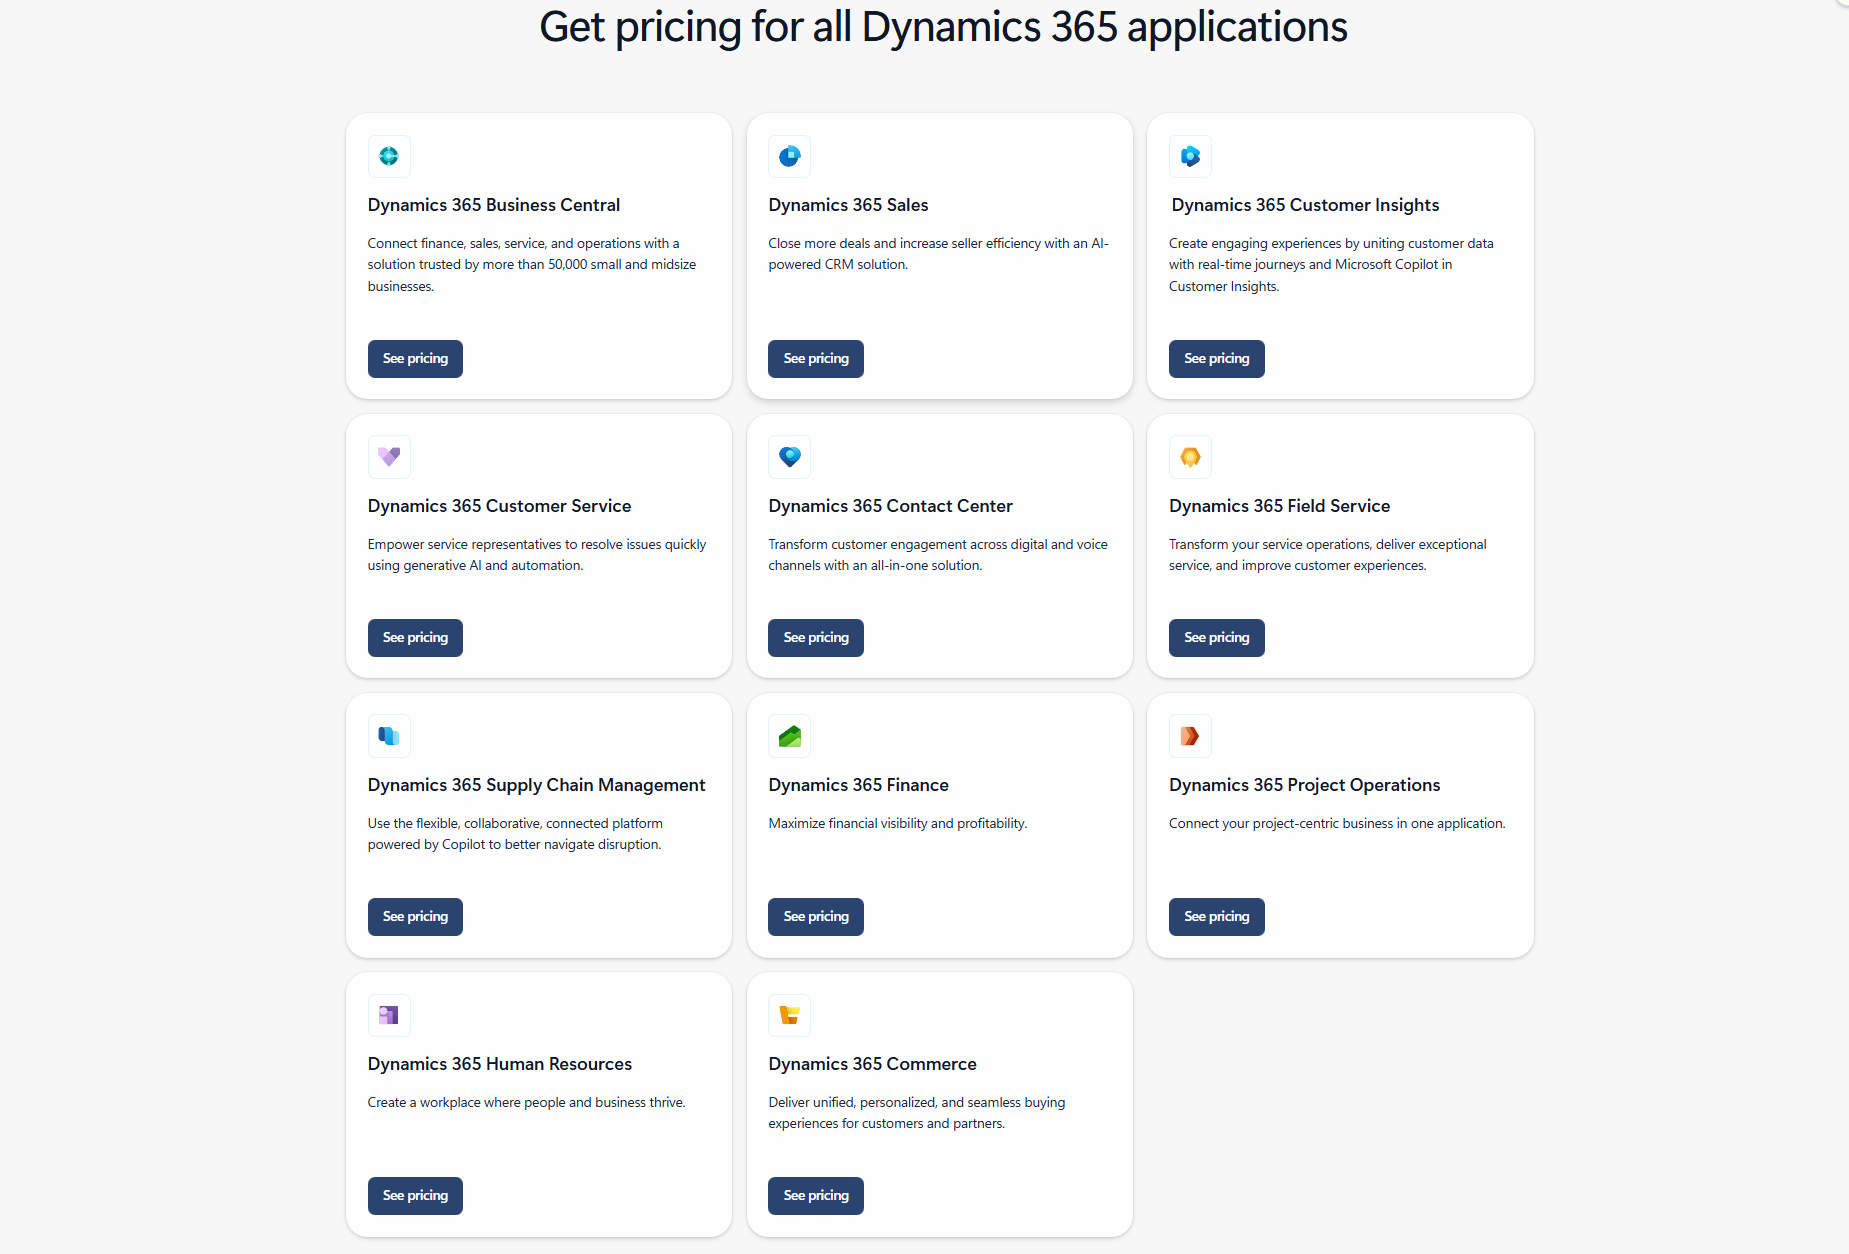Click the Dynamics 365 Project Operations title
1849x1254 pixels.
1304,785
